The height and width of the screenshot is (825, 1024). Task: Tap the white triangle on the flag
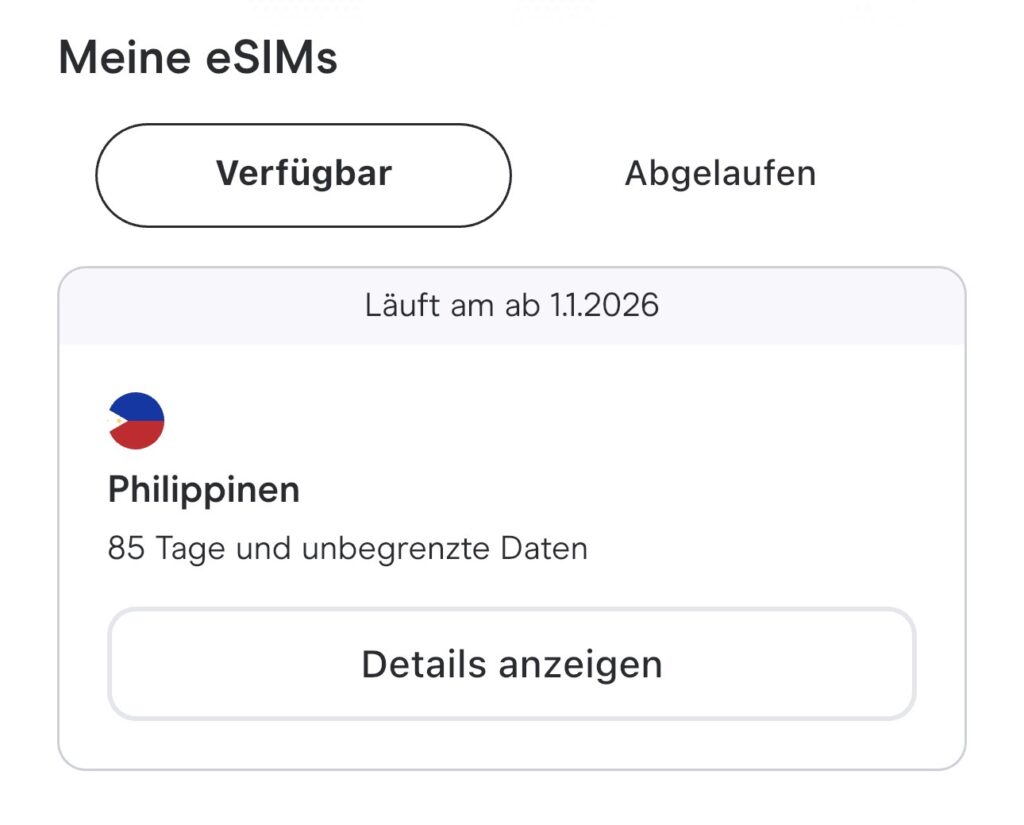(x=117, y=421)
